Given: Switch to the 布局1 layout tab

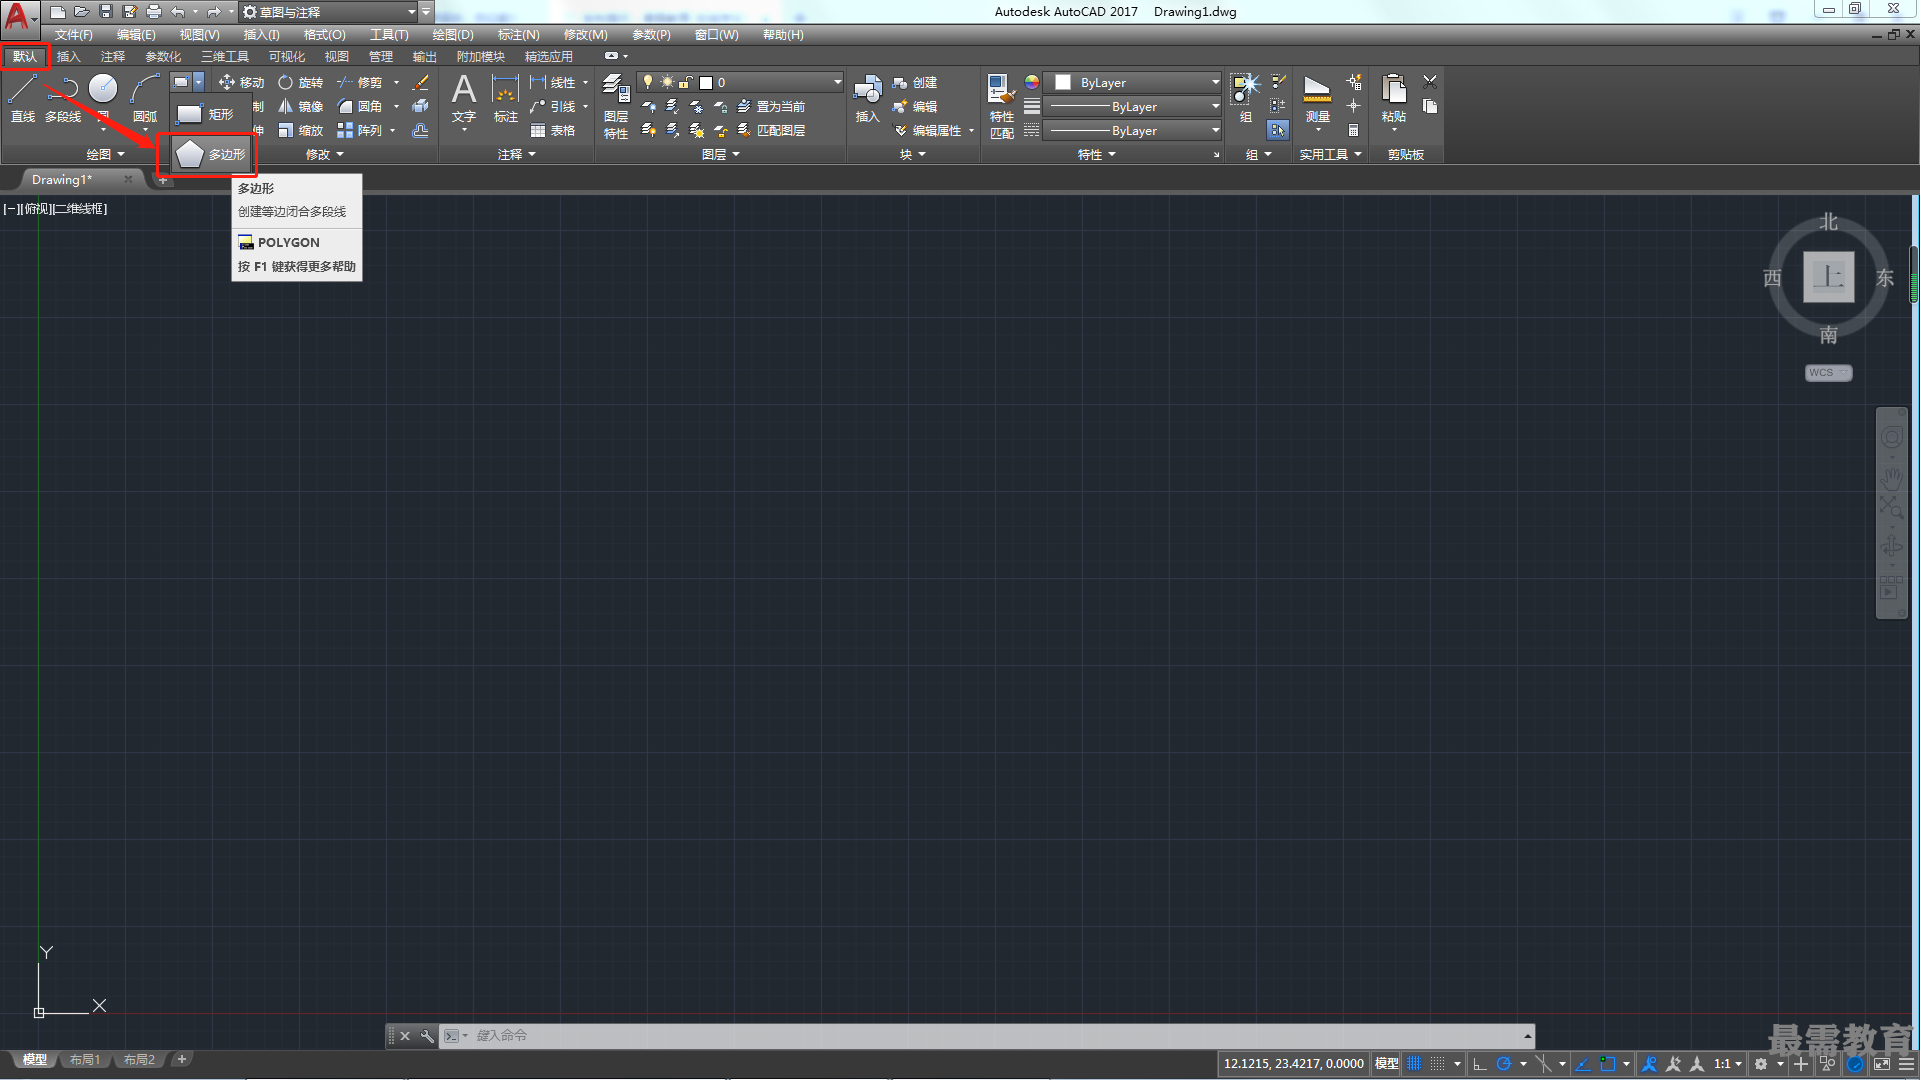Looking at the screenshot, I should click(x=85, y=1060).
